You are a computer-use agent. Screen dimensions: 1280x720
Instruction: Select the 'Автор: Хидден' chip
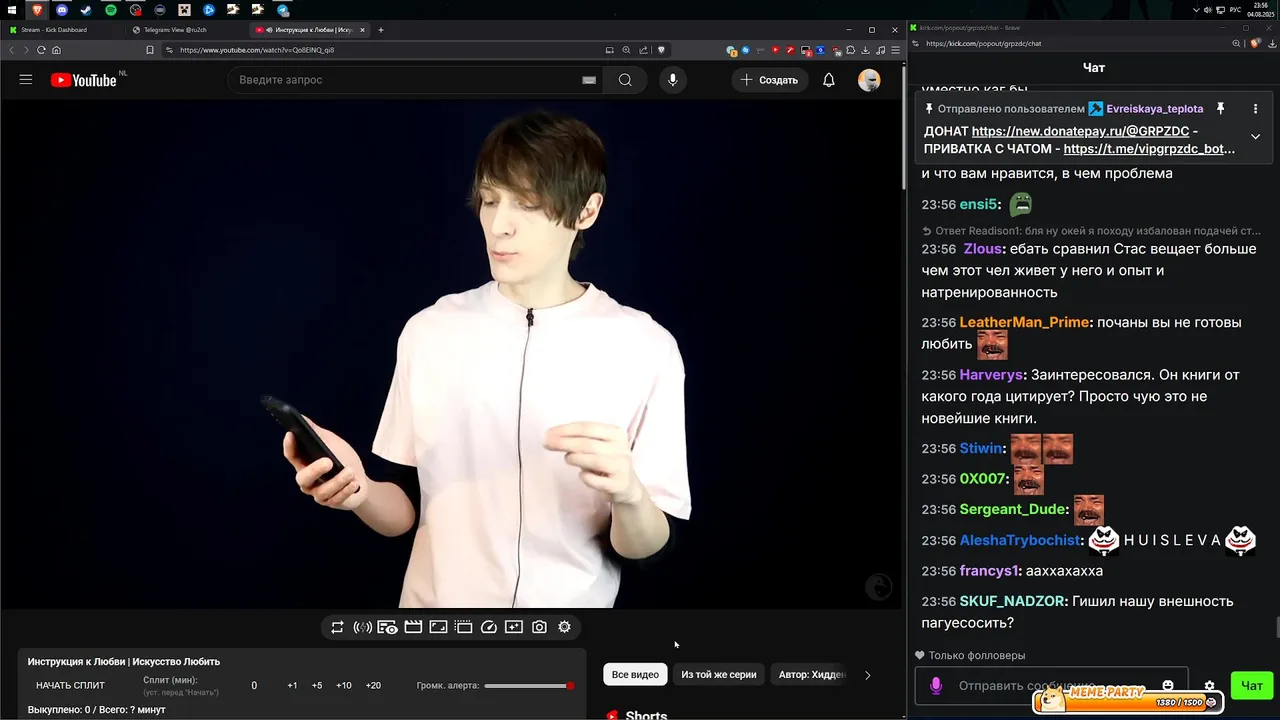pyautogui.click(x=812, y=675)
